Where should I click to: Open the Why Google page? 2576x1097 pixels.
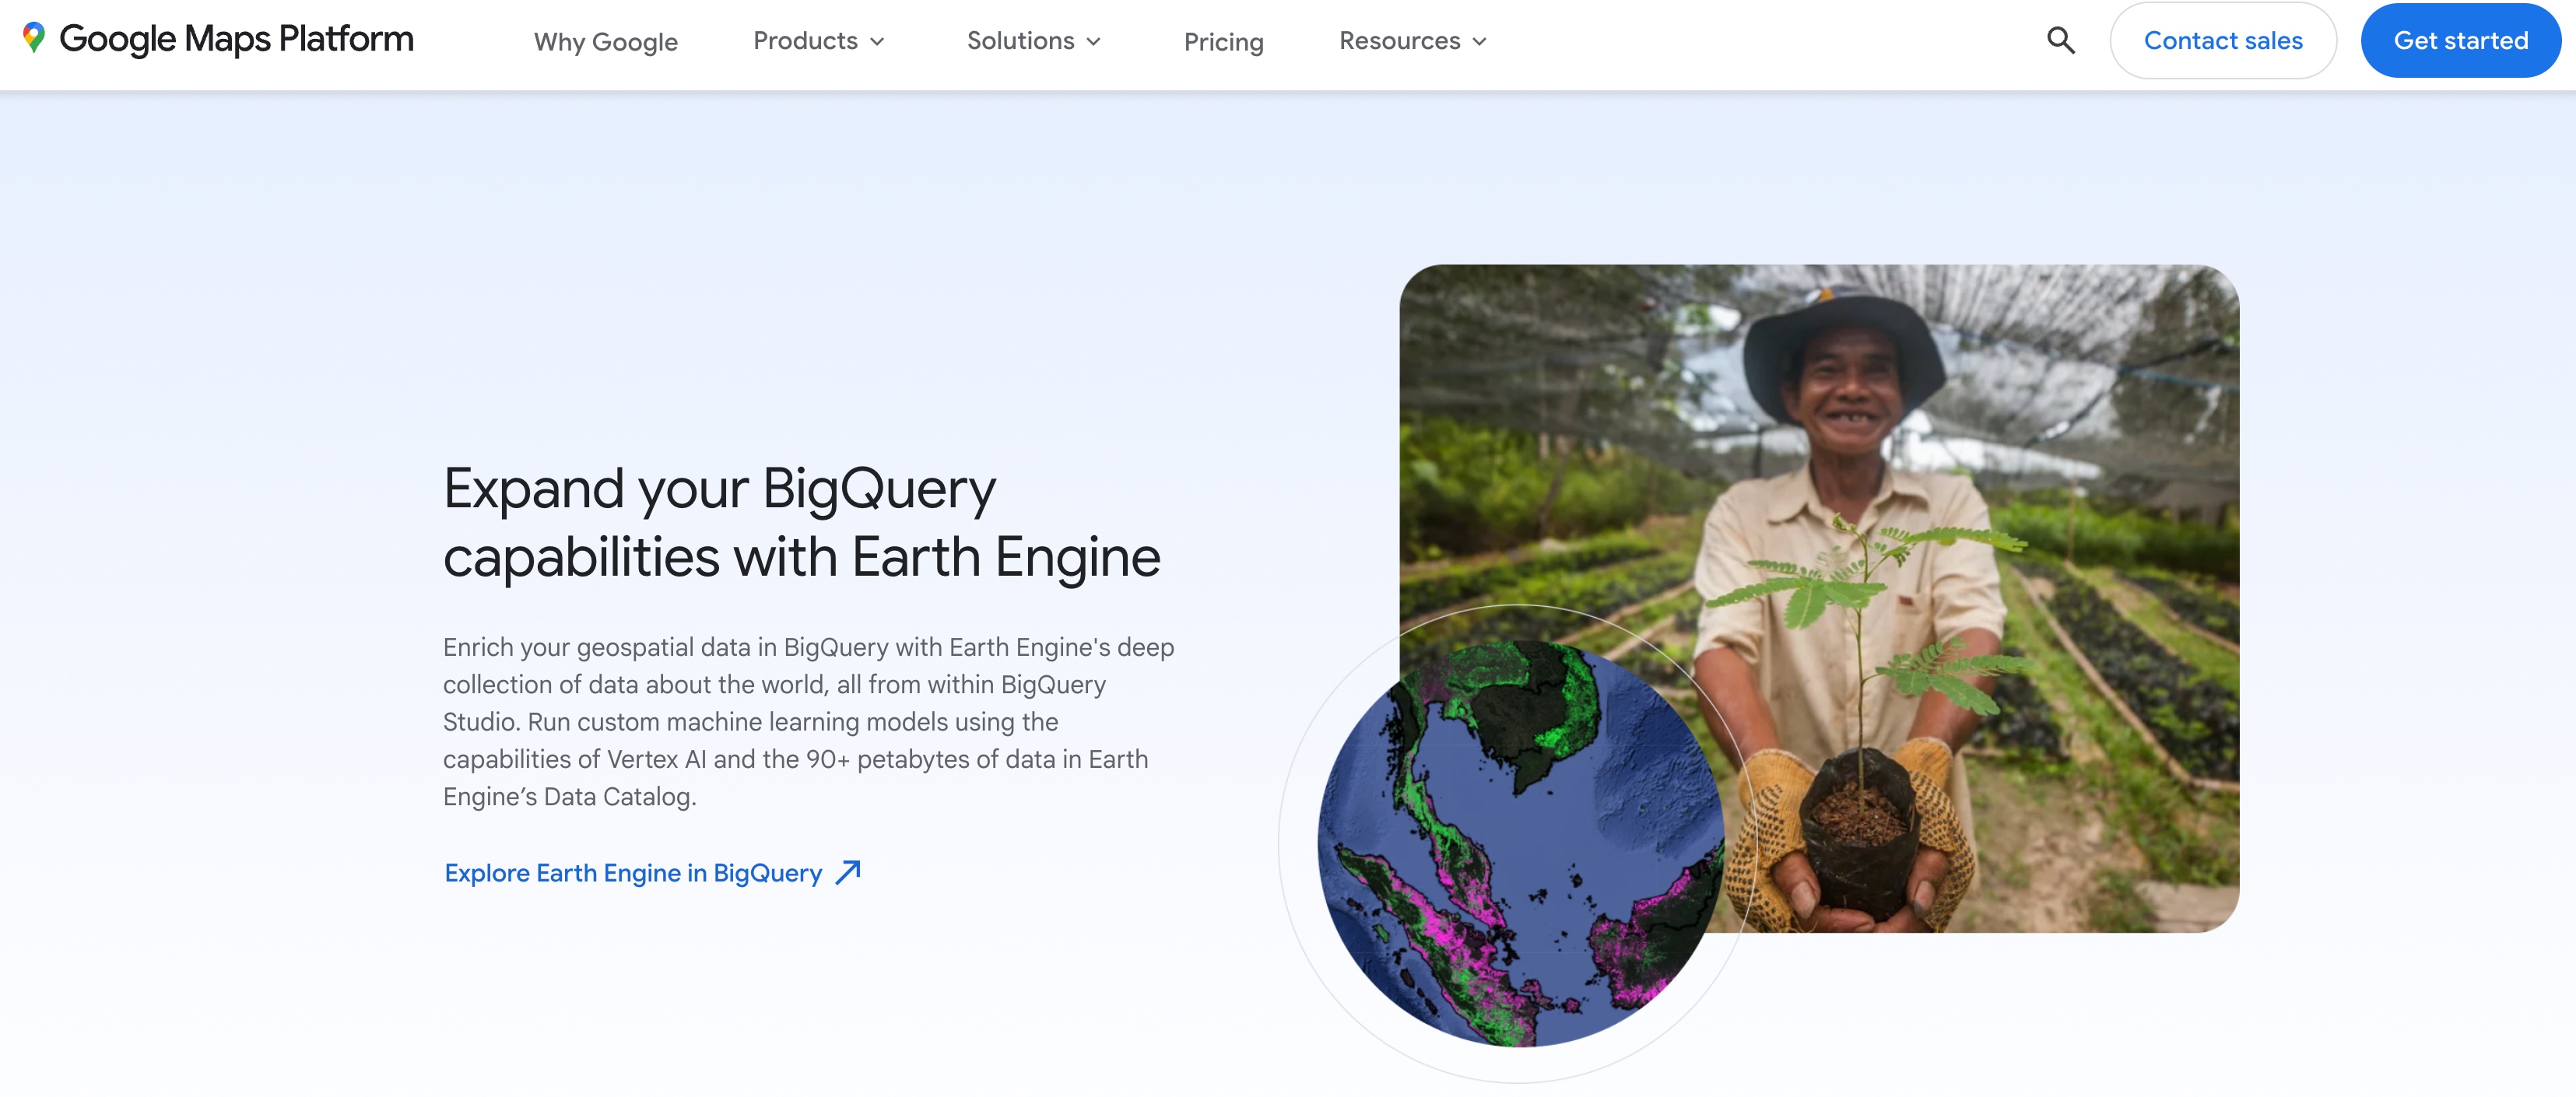(x=606, y=42)
